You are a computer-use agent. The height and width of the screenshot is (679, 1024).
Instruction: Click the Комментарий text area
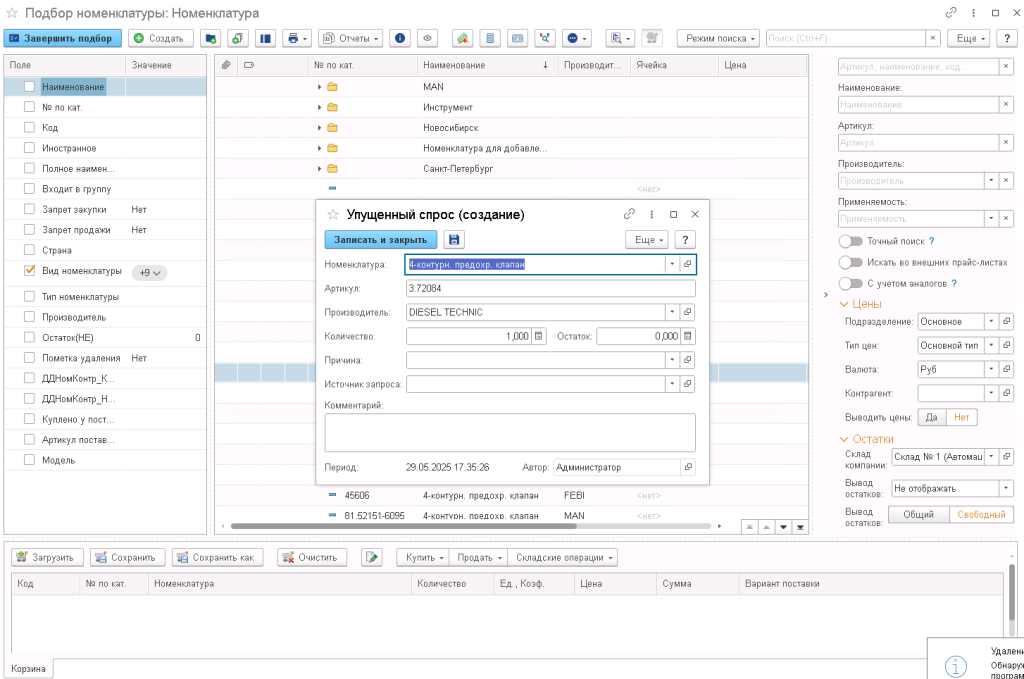(510, 432)
